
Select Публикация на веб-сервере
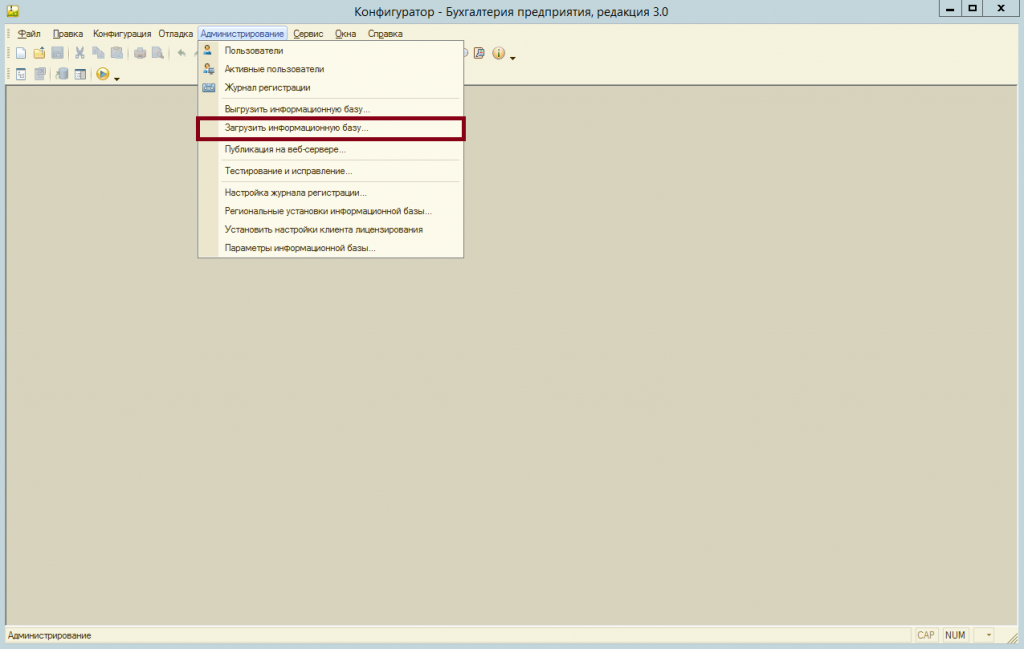[x=331, y=150]
